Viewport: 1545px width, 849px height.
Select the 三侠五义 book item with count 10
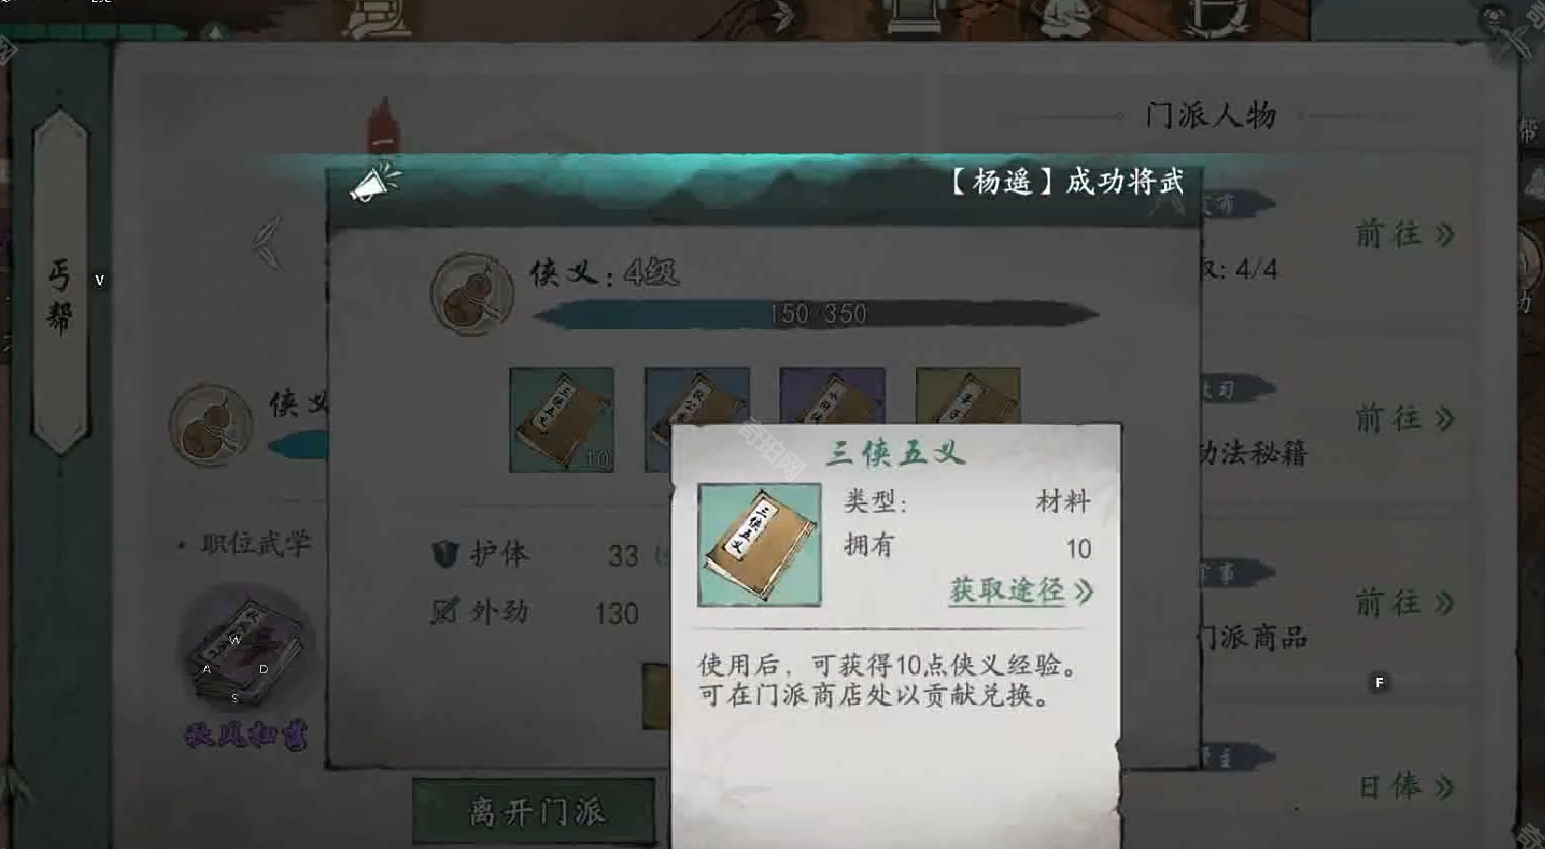click(561, 419)
